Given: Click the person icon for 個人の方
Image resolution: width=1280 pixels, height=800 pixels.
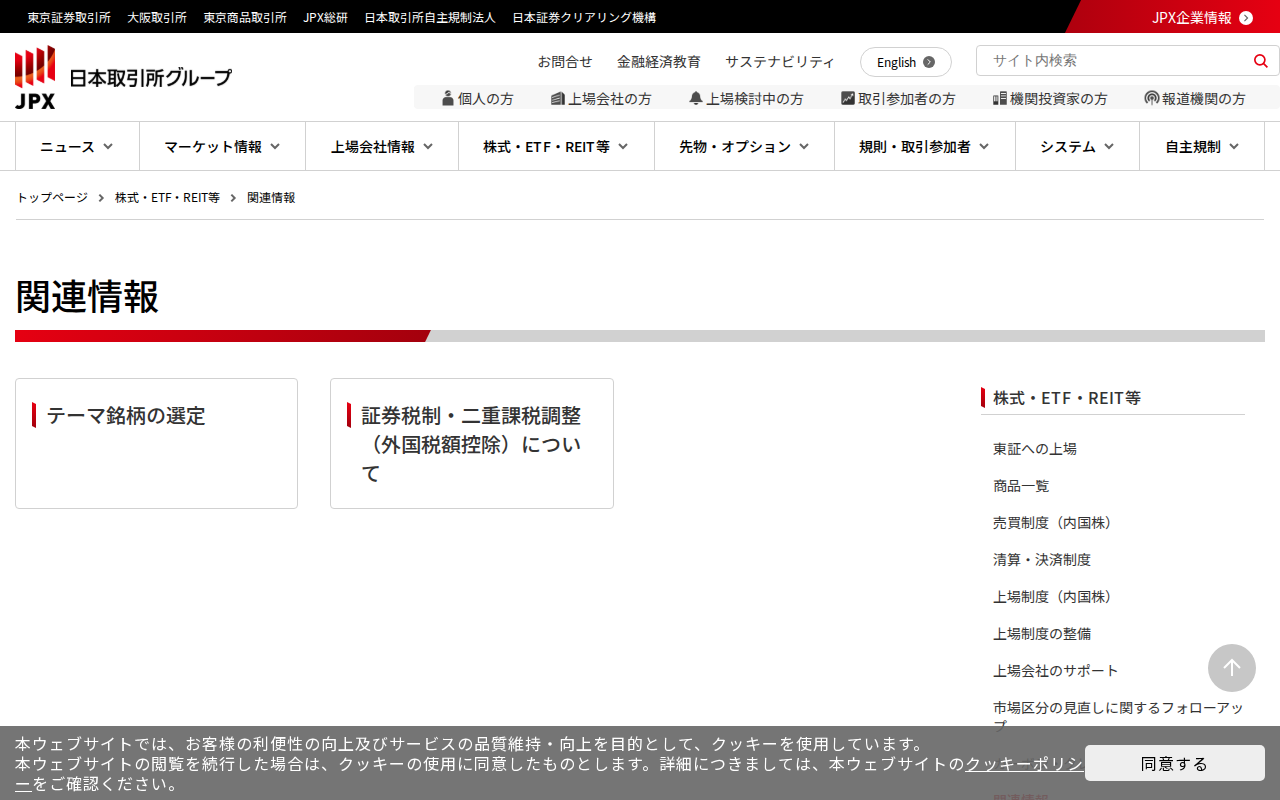Looking at the screenshot, I should point(448,98).
